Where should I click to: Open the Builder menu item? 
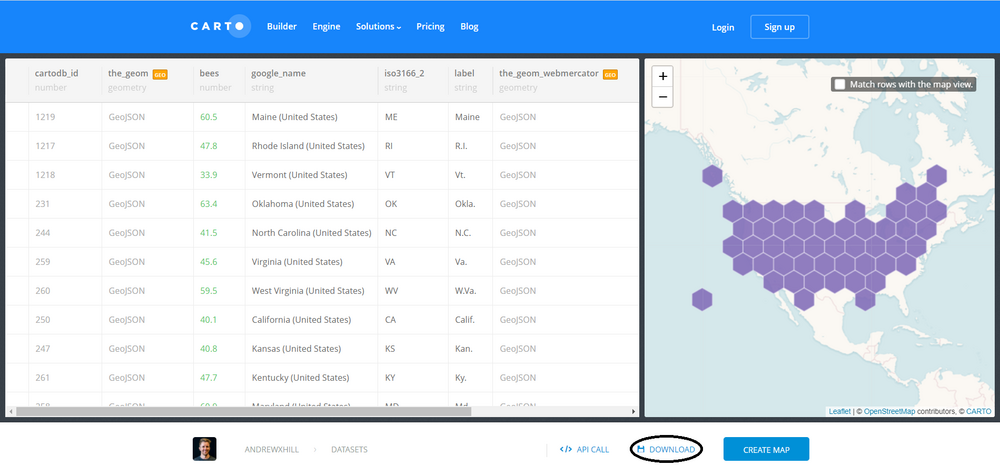[x=282, y=27]
